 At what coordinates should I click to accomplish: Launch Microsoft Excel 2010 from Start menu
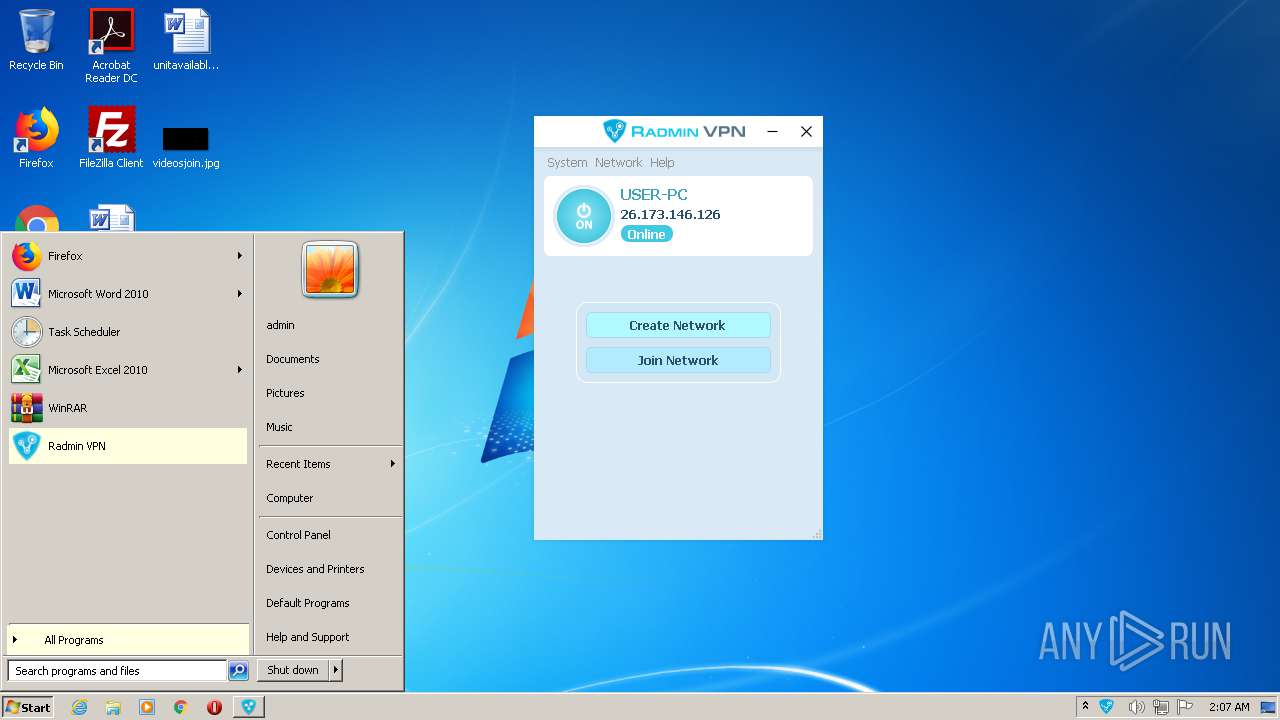[x=127, y=370]
